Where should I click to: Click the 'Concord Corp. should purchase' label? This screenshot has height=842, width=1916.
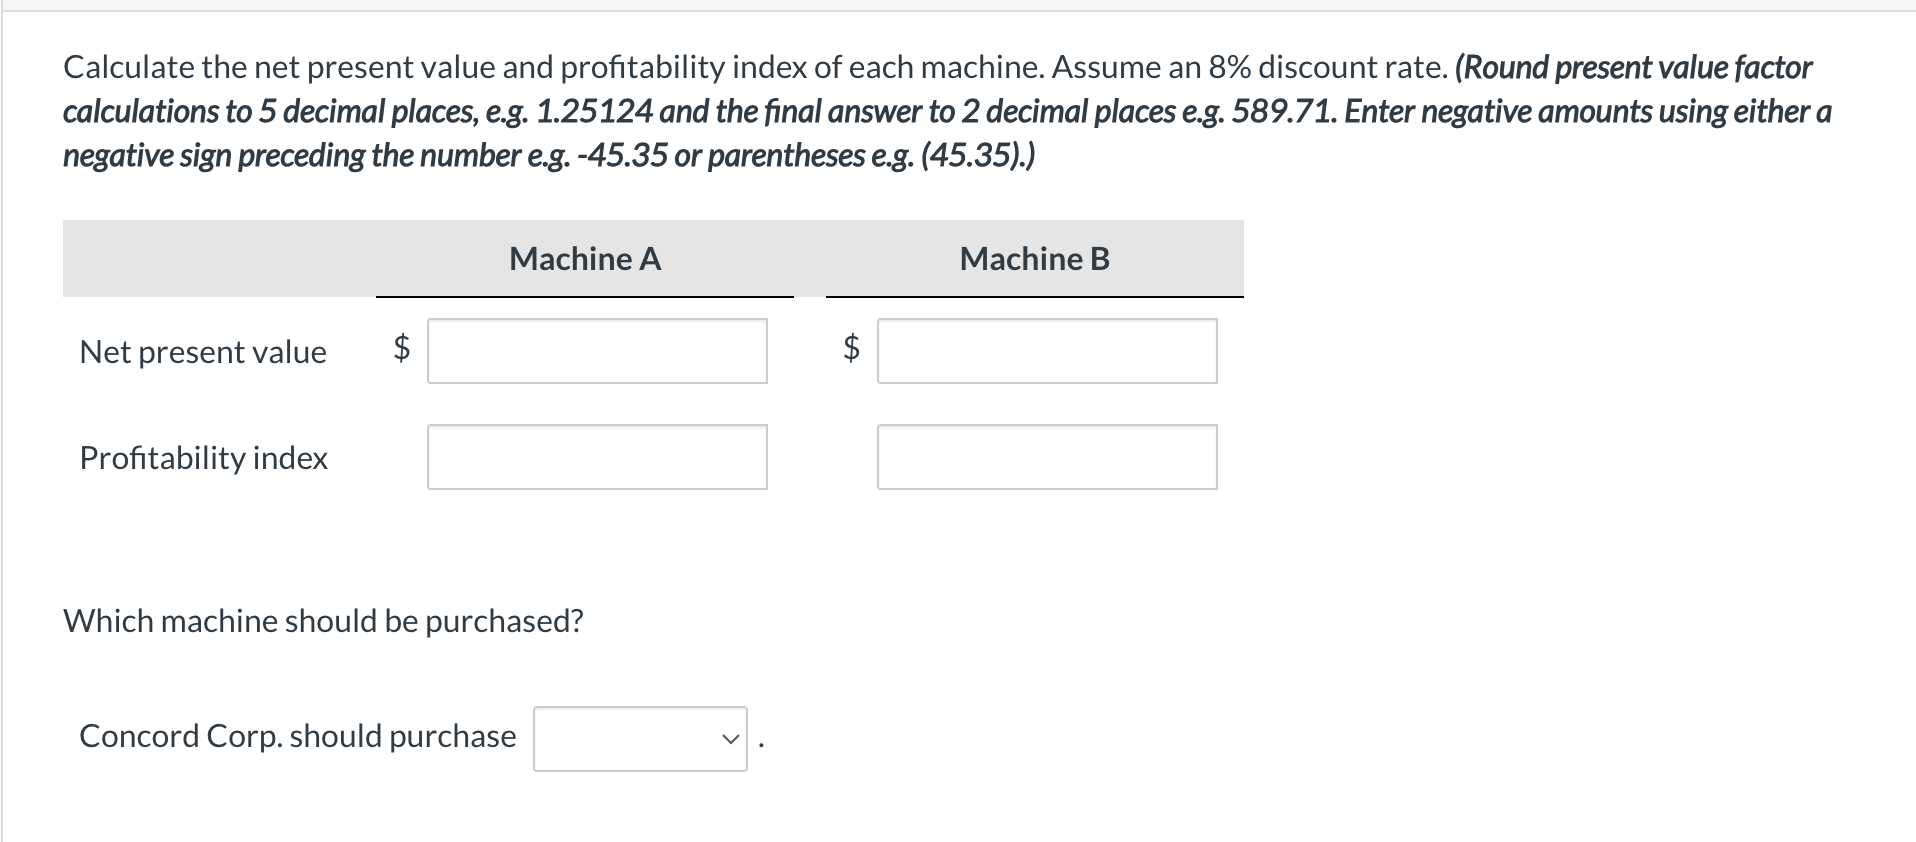(x=297, y=736)
